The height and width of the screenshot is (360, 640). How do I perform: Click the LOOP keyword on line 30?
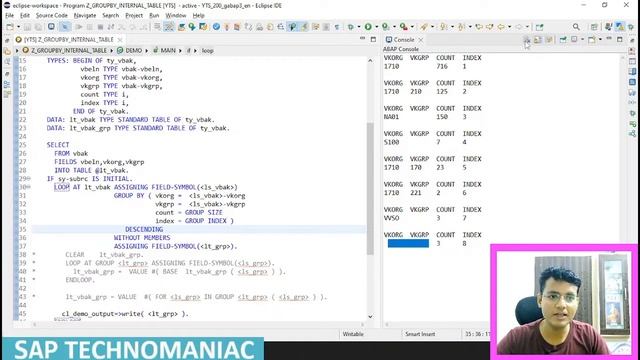[x=62, y=187]
